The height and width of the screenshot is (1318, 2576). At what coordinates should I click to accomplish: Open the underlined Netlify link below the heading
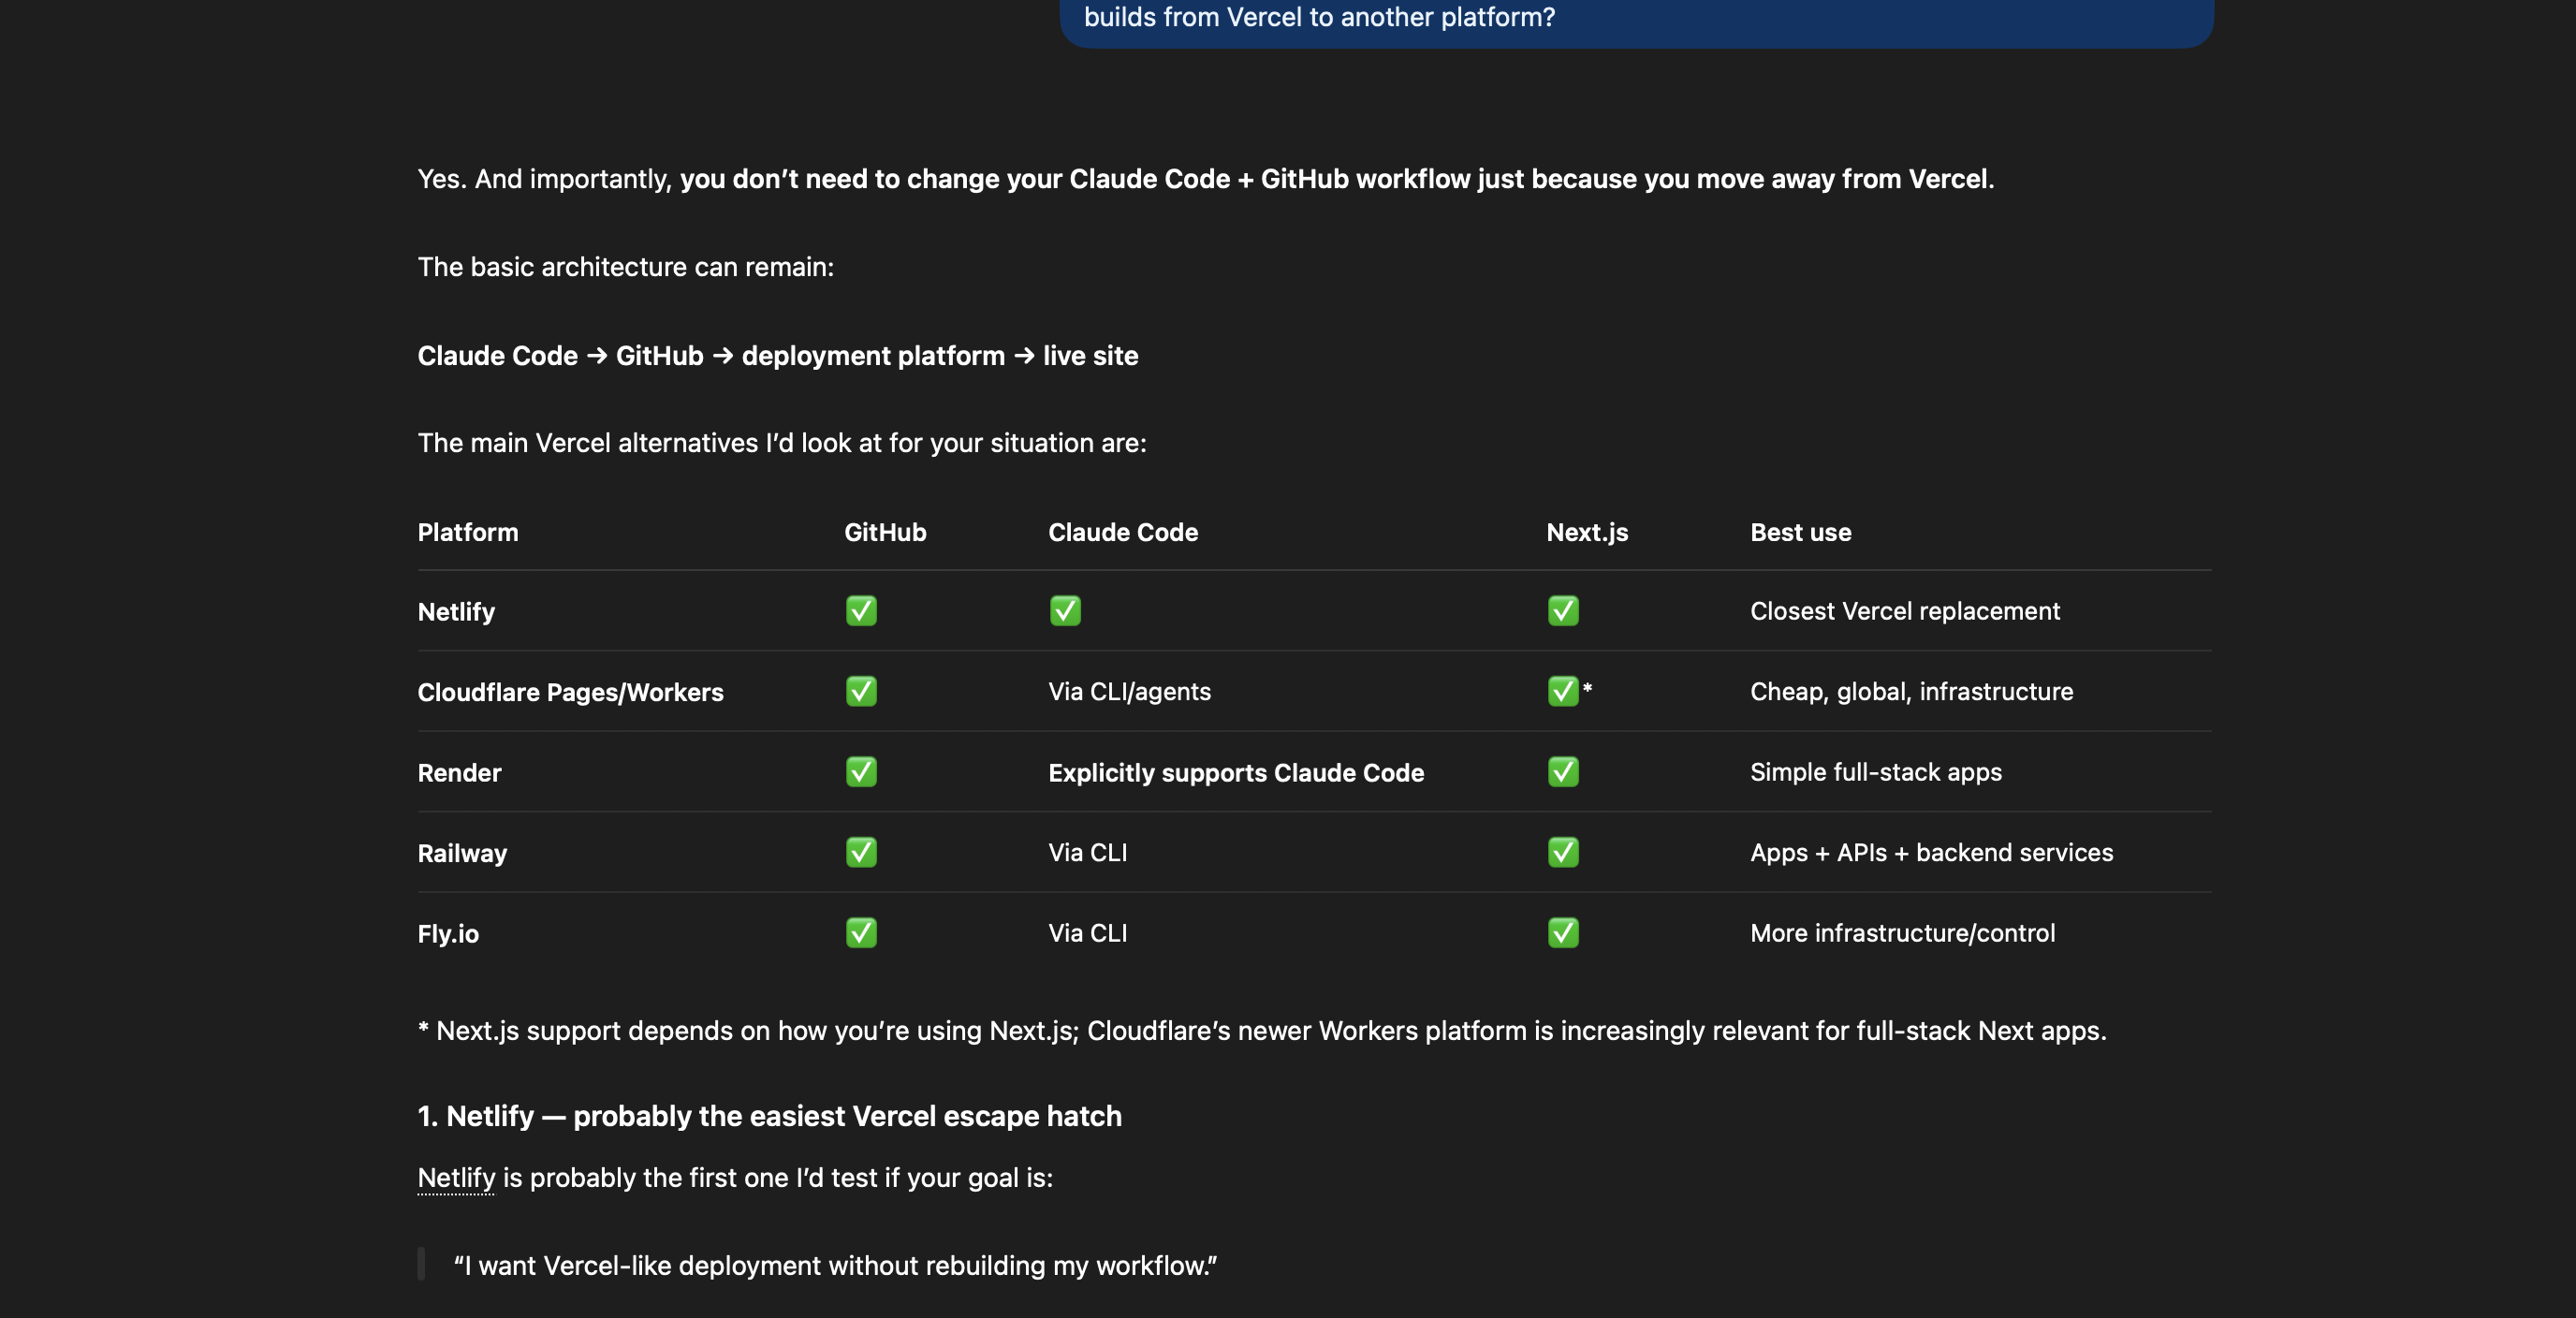456,1178
